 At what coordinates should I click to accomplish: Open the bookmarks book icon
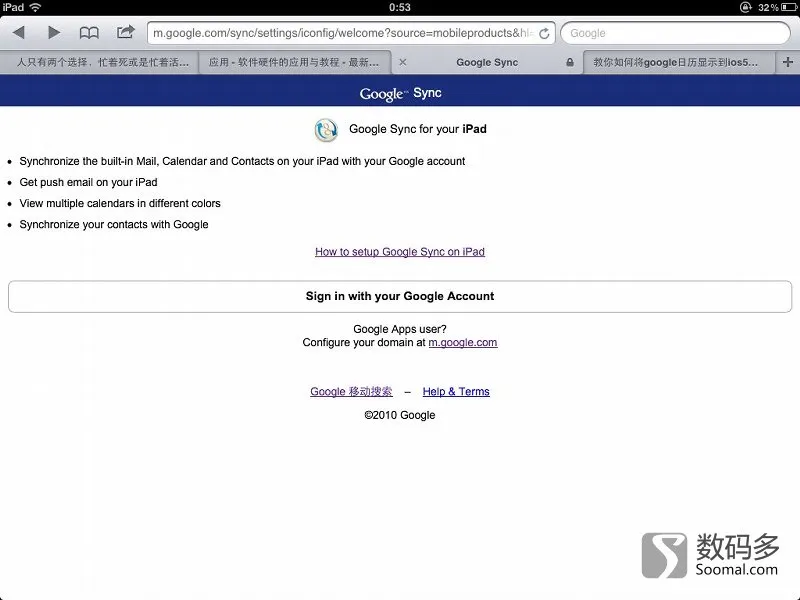click(89, 33)
